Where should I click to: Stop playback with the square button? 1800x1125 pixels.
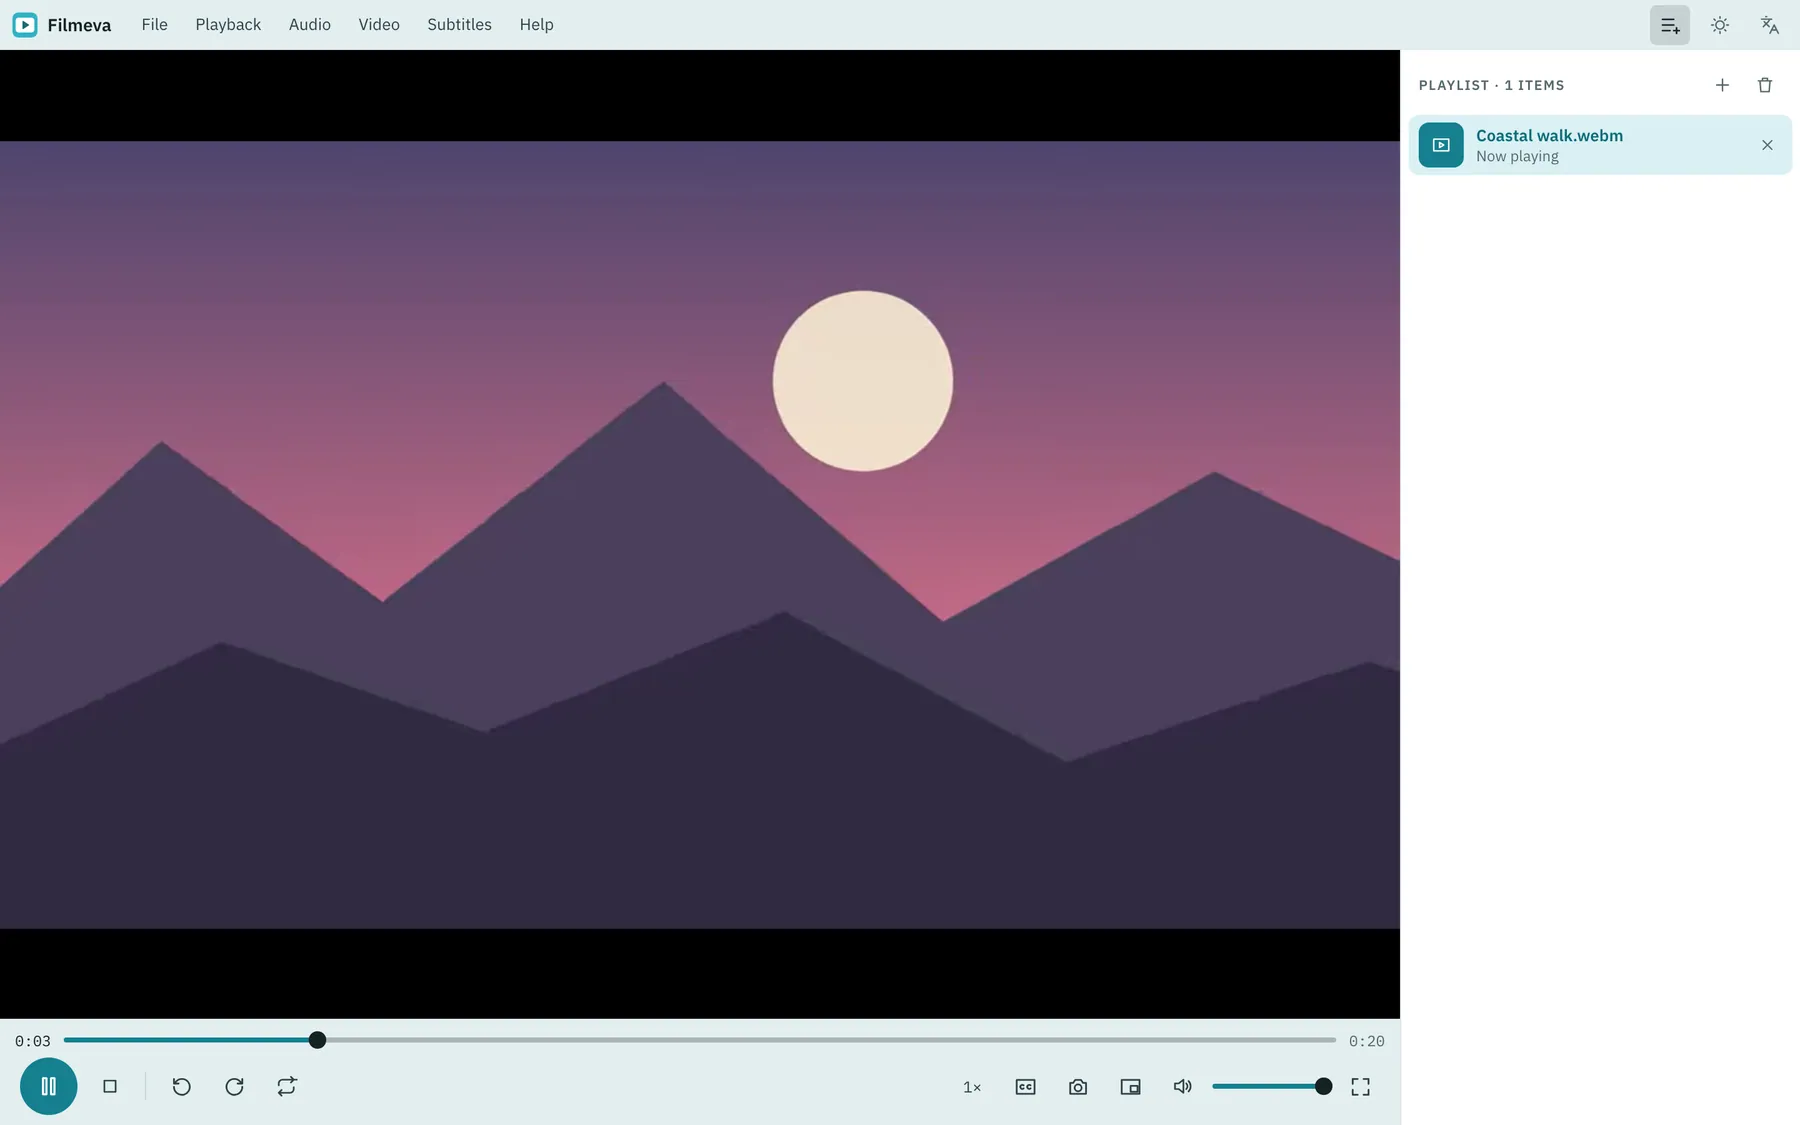coord(110,1086)
